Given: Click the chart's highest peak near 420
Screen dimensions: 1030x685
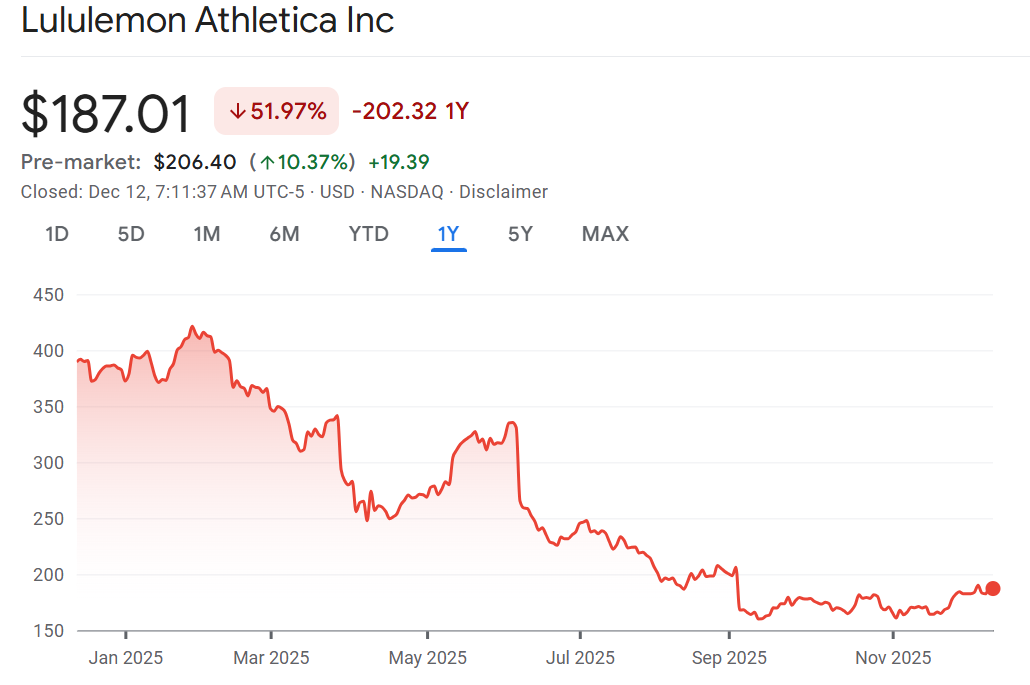Looking at the screenshot, I should 192,327.
